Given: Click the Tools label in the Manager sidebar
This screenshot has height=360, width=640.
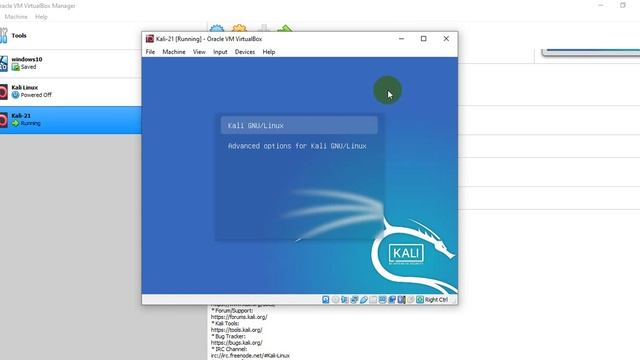Looking at the screenshot, I should coord(19,36).
